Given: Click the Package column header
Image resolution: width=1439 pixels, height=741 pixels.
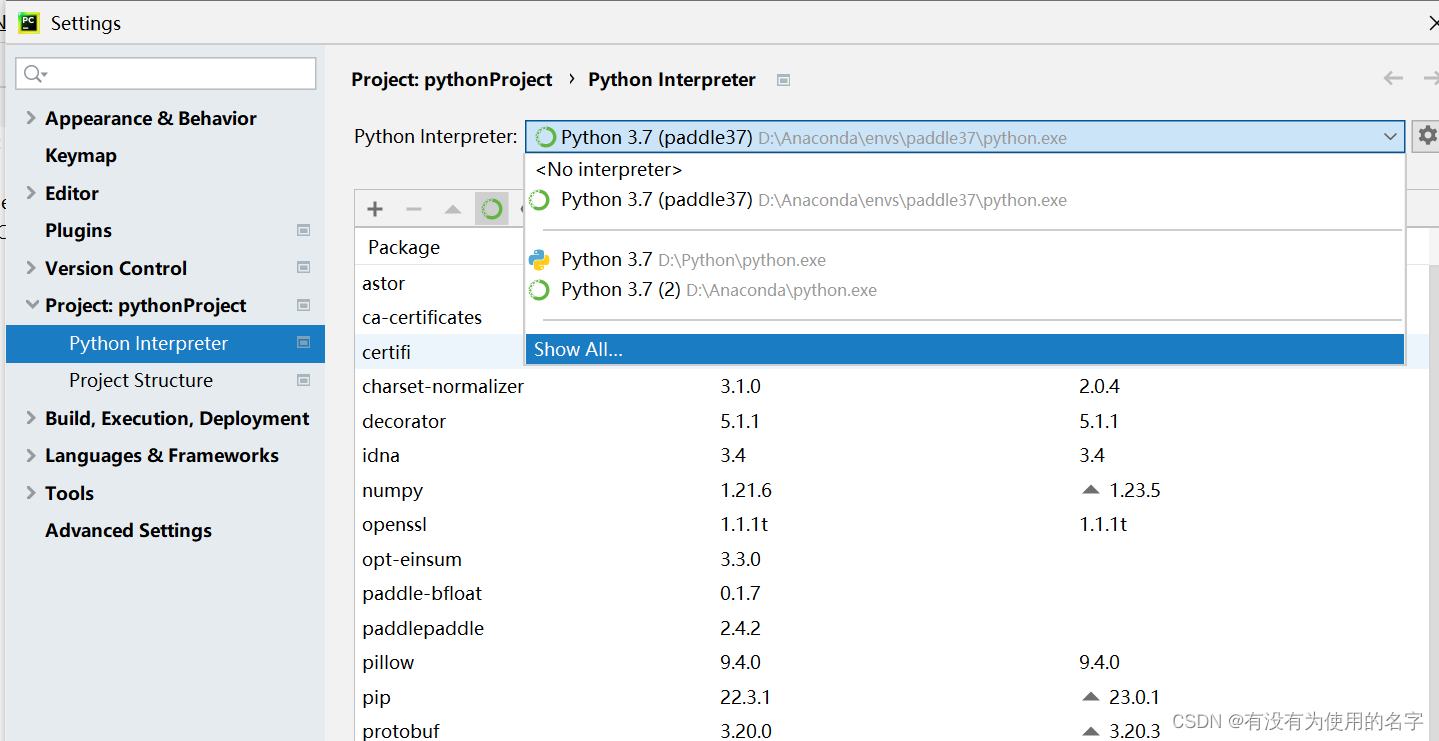Looking at the screenshot, I should coord(404,247).
